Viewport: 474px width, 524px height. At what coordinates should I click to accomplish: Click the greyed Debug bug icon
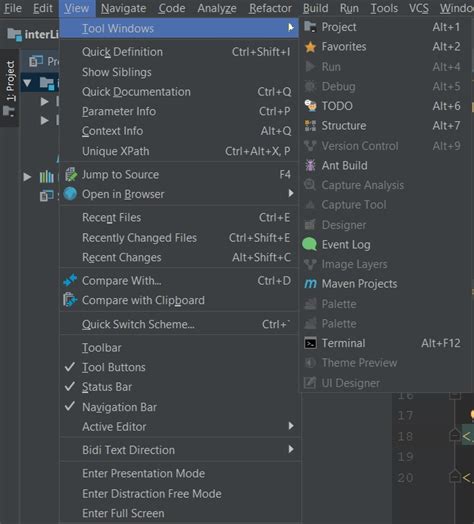coord(310,86)
